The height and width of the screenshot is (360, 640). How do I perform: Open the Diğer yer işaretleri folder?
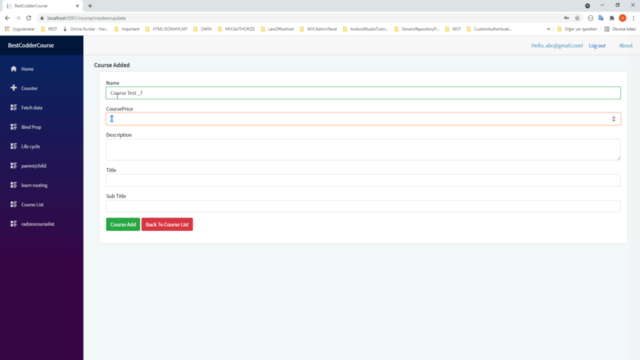577,29
